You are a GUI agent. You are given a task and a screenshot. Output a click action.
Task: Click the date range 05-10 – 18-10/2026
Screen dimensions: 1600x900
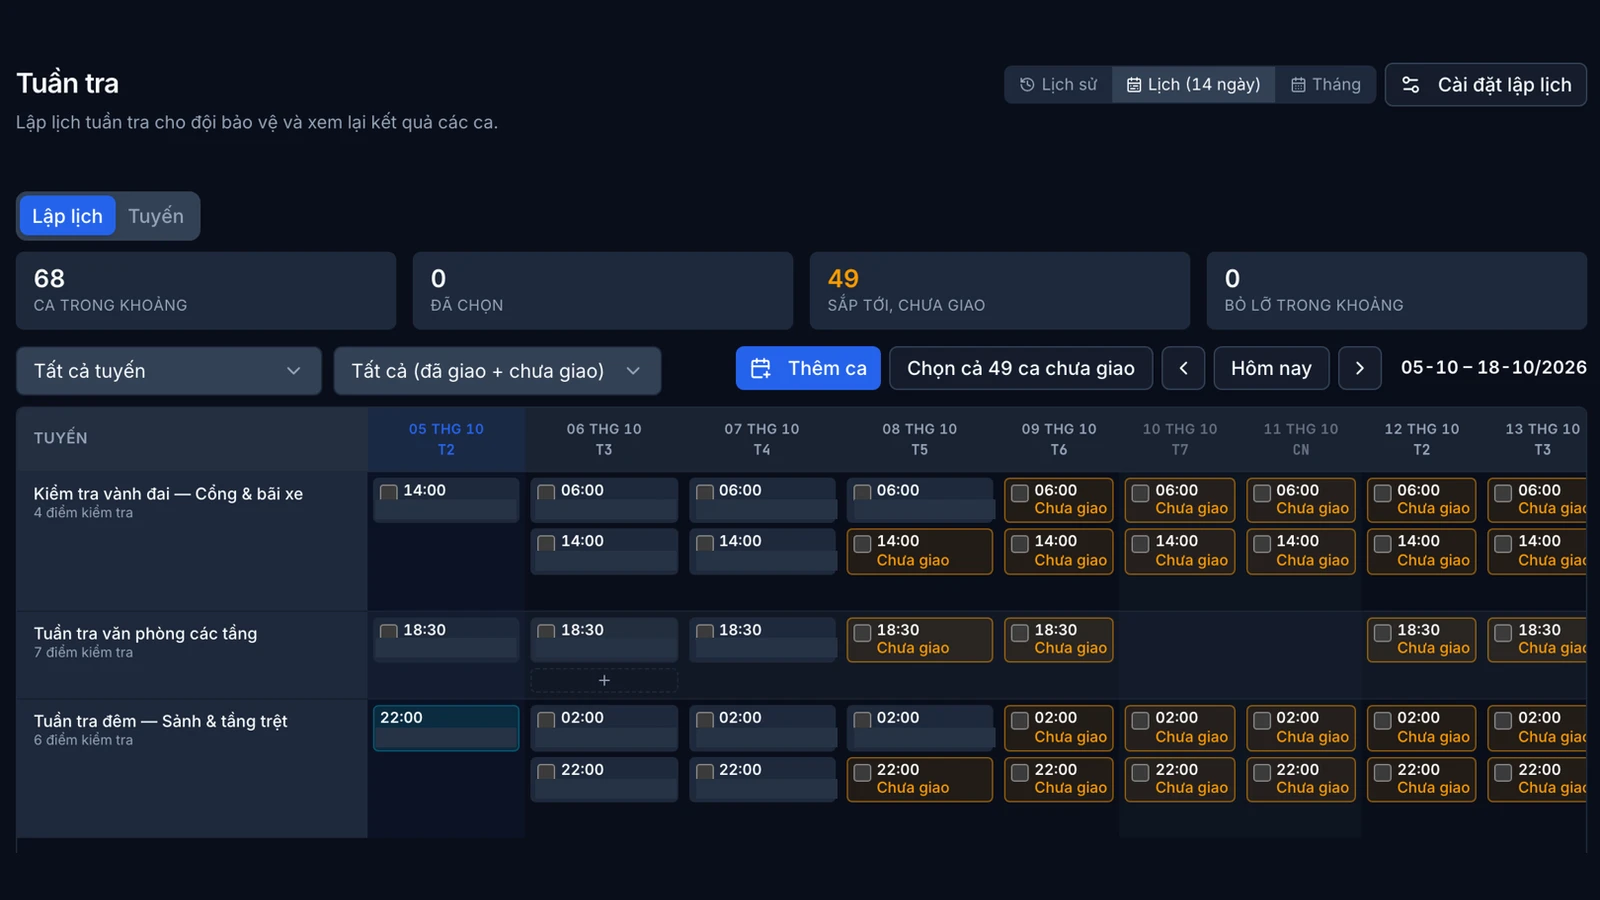tap(1493, 367)
